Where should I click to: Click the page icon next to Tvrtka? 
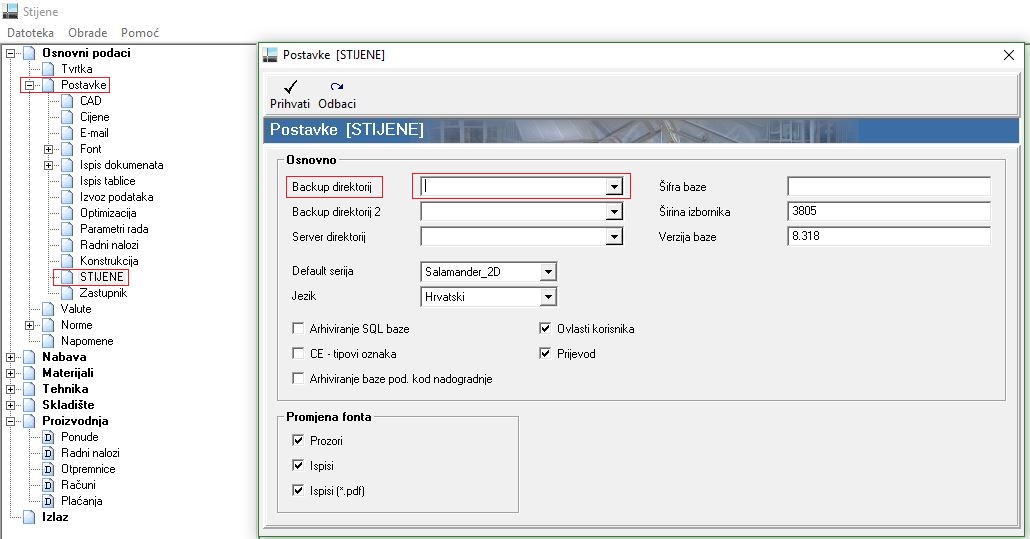click(48, 69)
